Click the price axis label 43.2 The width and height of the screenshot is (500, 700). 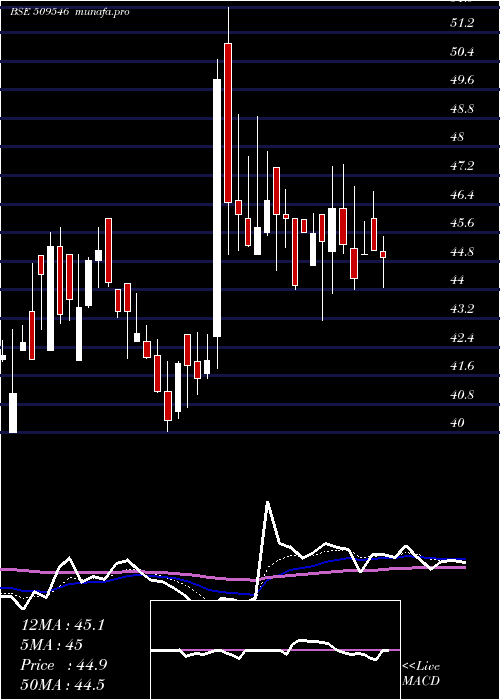click(x=462, y=309)
